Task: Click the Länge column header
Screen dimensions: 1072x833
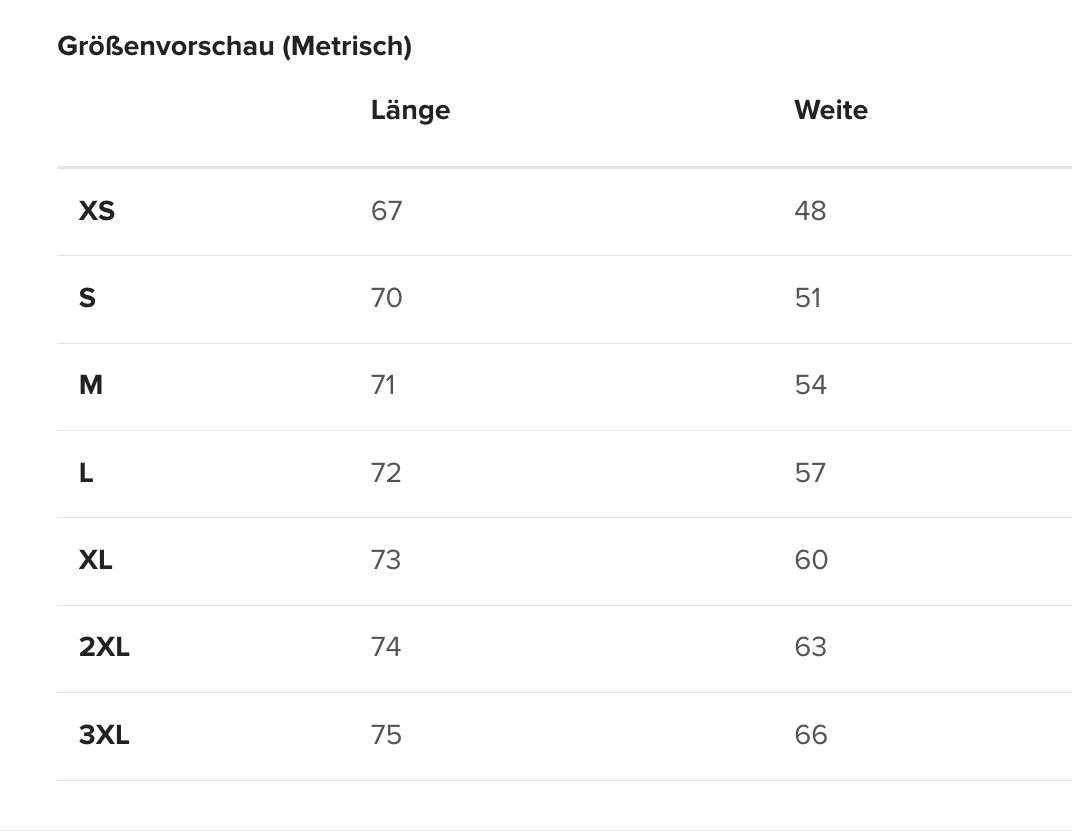Action: (410, 110)
